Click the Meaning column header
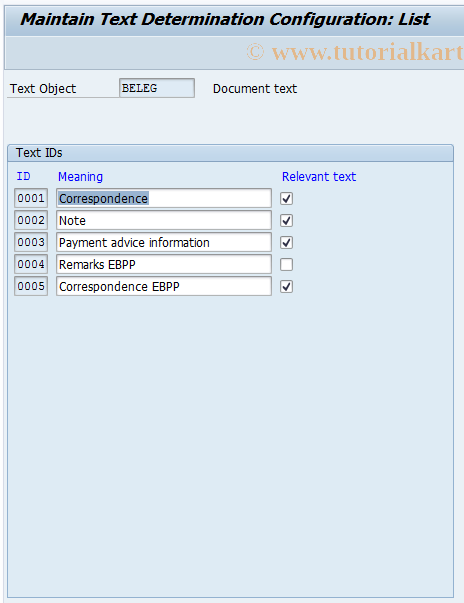 [x=80, y=177]
